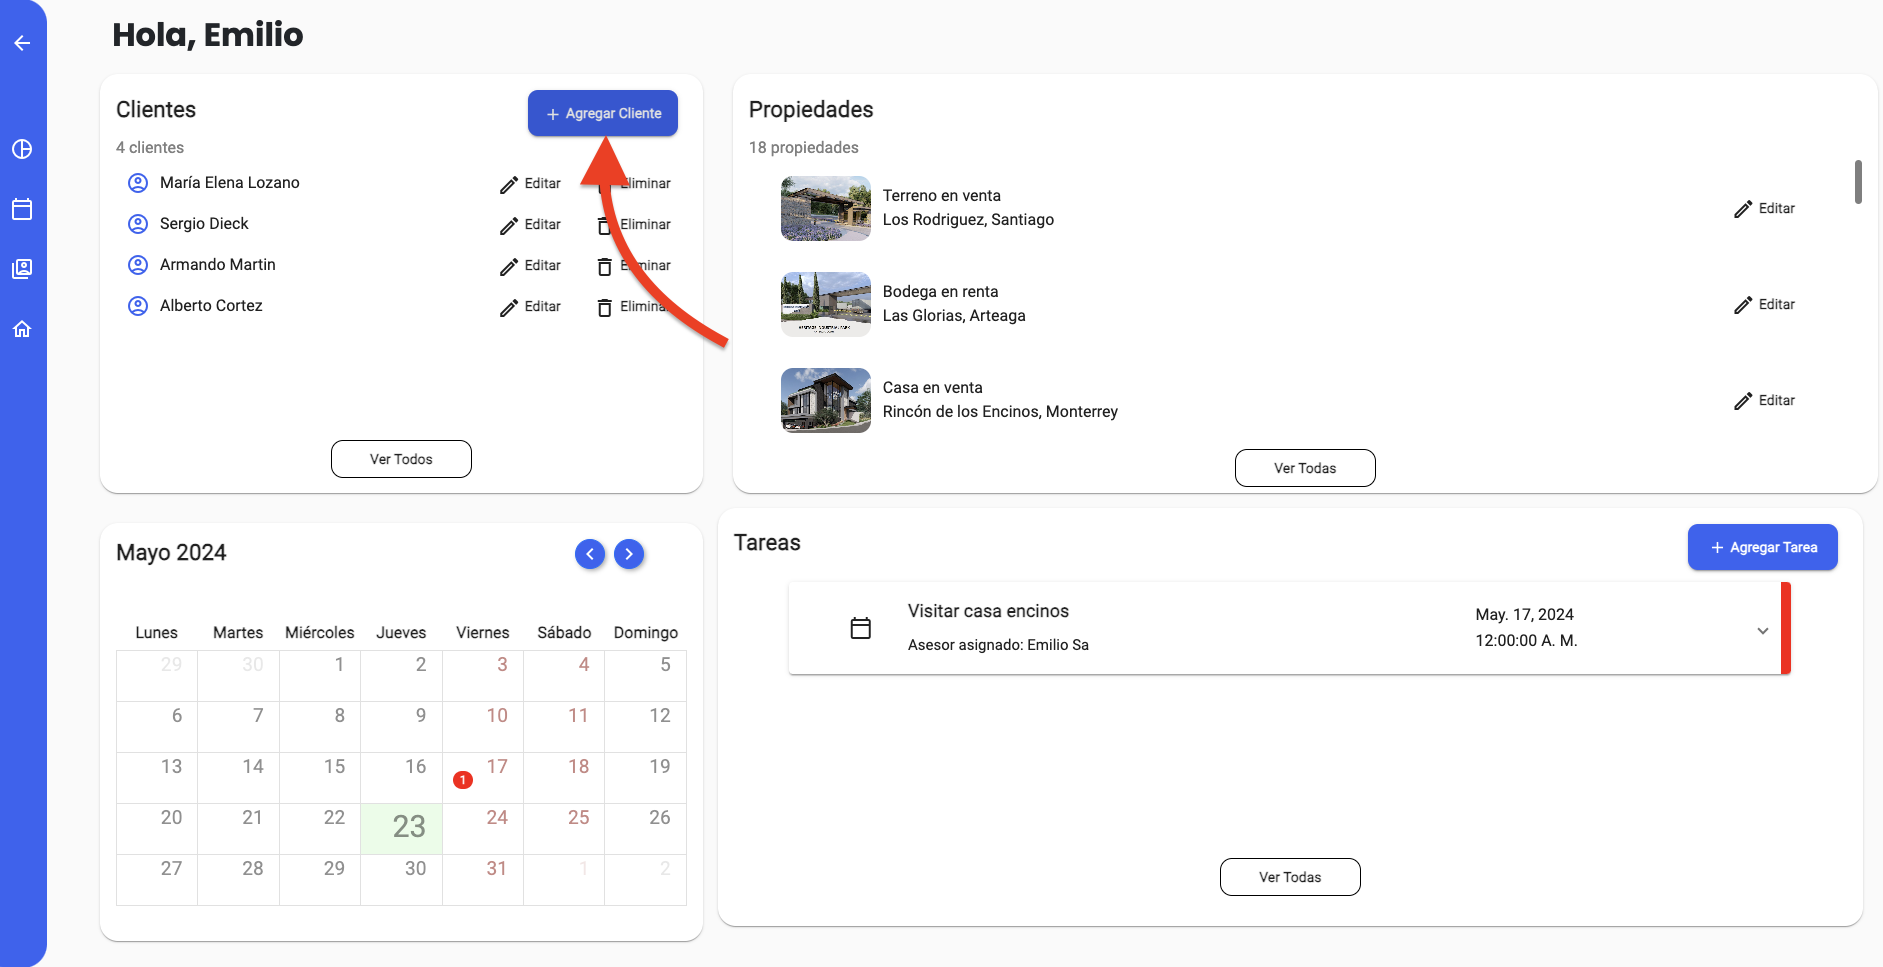Click the calendar icon on Visitar casa encinos task

click(860, 628)
